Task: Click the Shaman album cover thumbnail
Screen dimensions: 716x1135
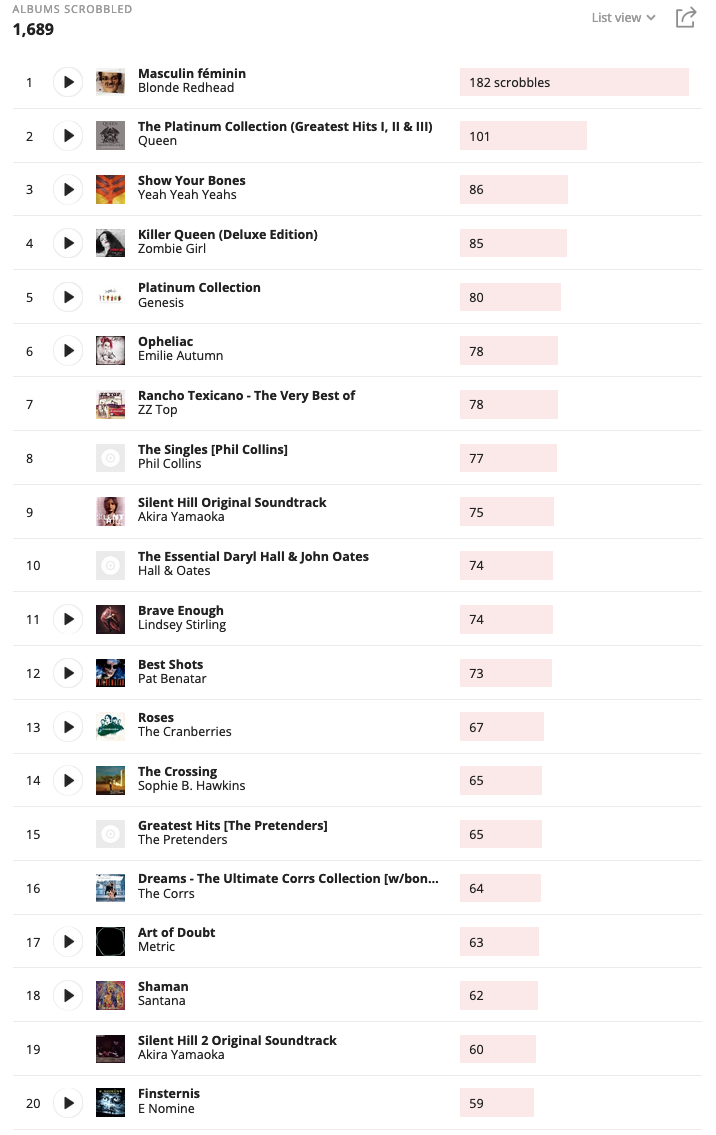Action: coord(110,995)
